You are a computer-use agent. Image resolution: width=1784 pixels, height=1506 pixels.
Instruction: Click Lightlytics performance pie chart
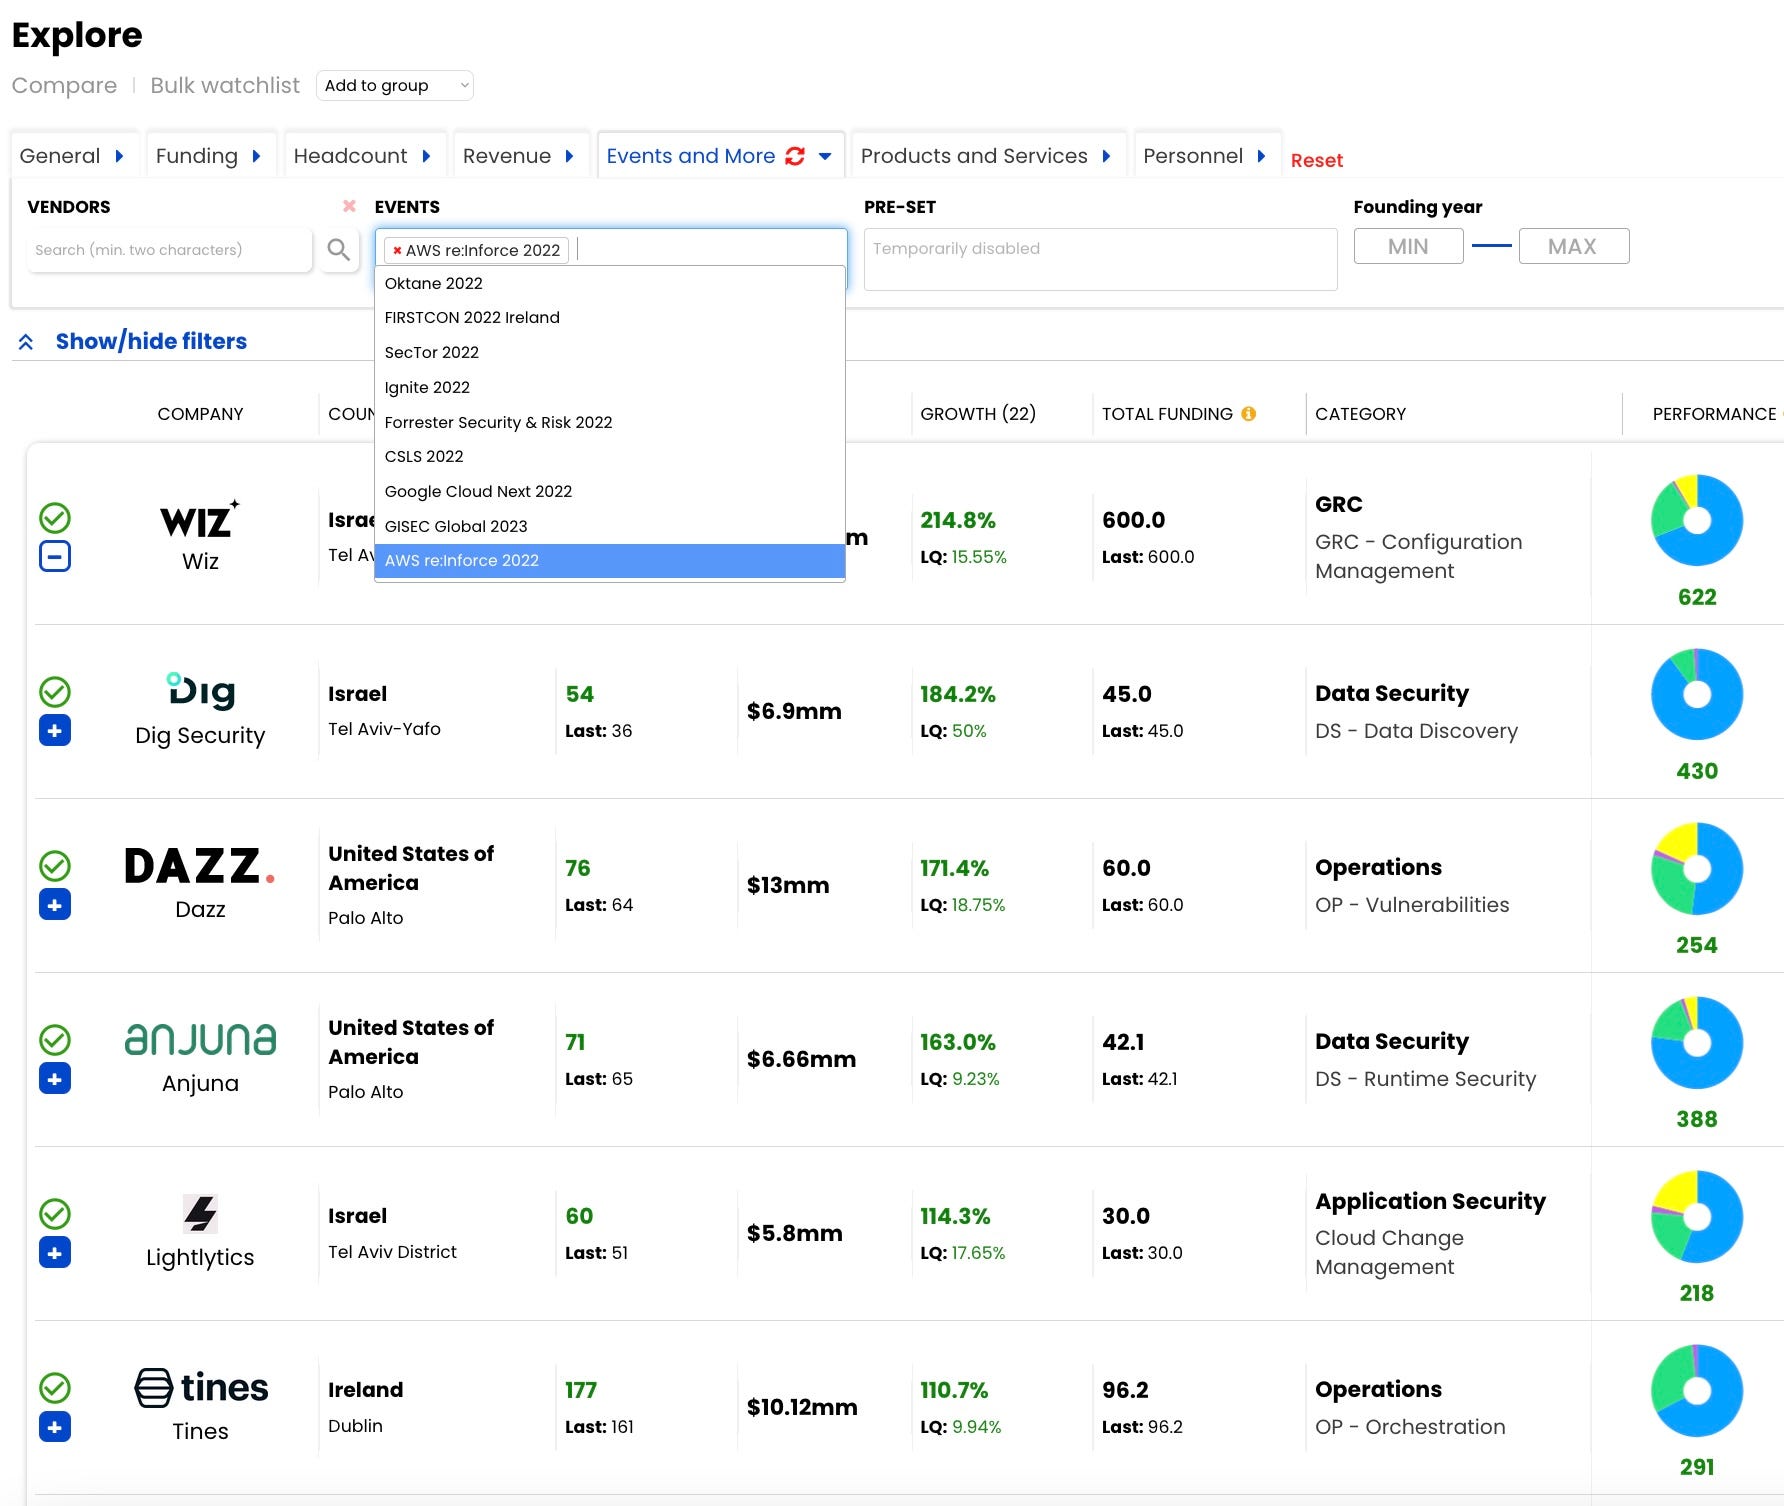pyautogui.click(x=1697, y=1216)
